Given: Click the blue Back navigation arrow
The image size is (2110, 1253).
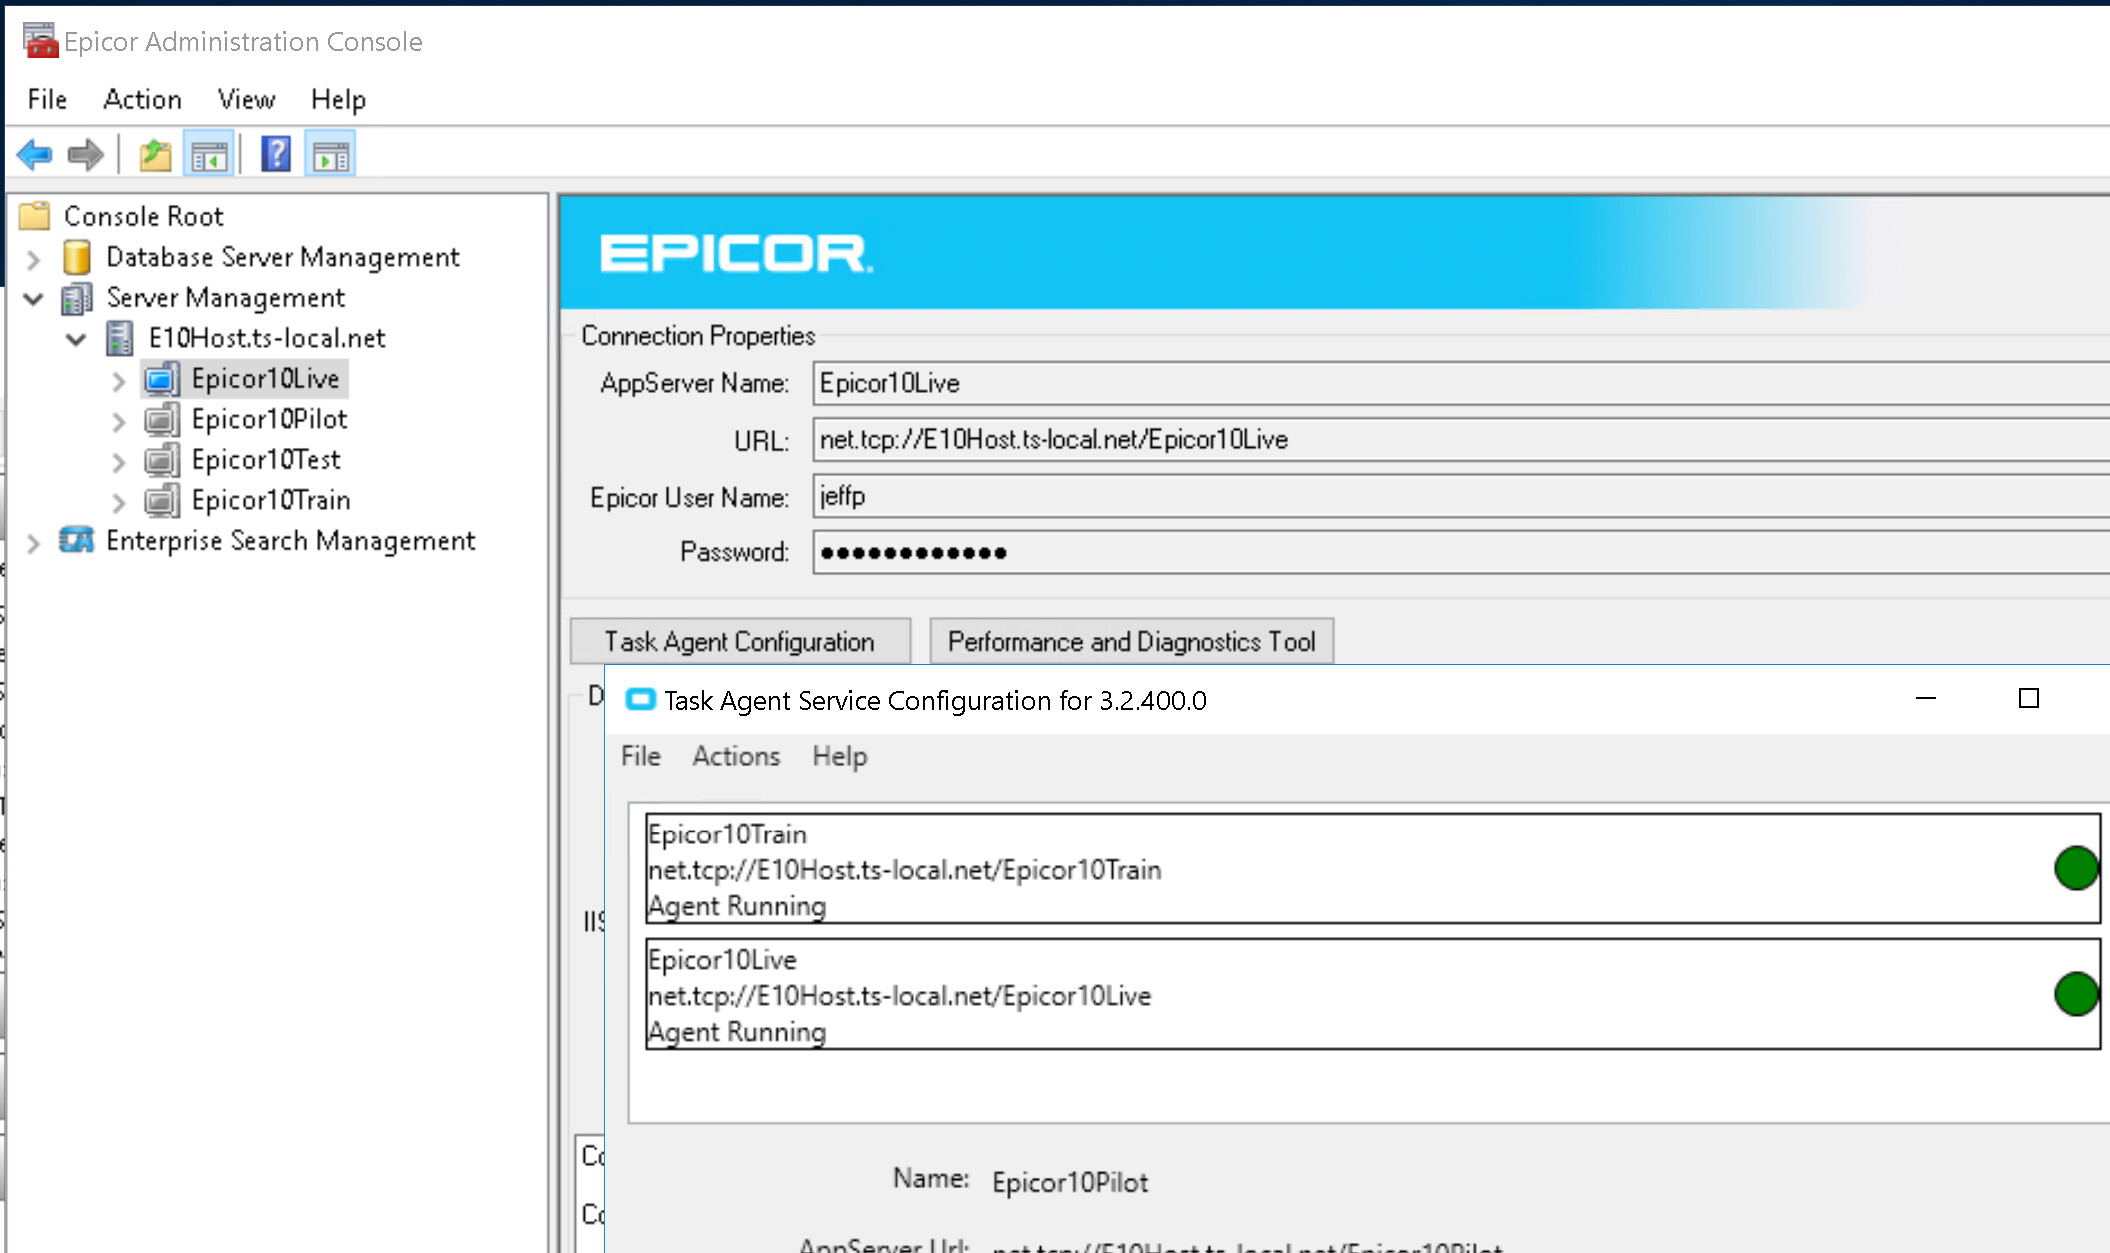Looking at the screenshot, I should point(33,152).
